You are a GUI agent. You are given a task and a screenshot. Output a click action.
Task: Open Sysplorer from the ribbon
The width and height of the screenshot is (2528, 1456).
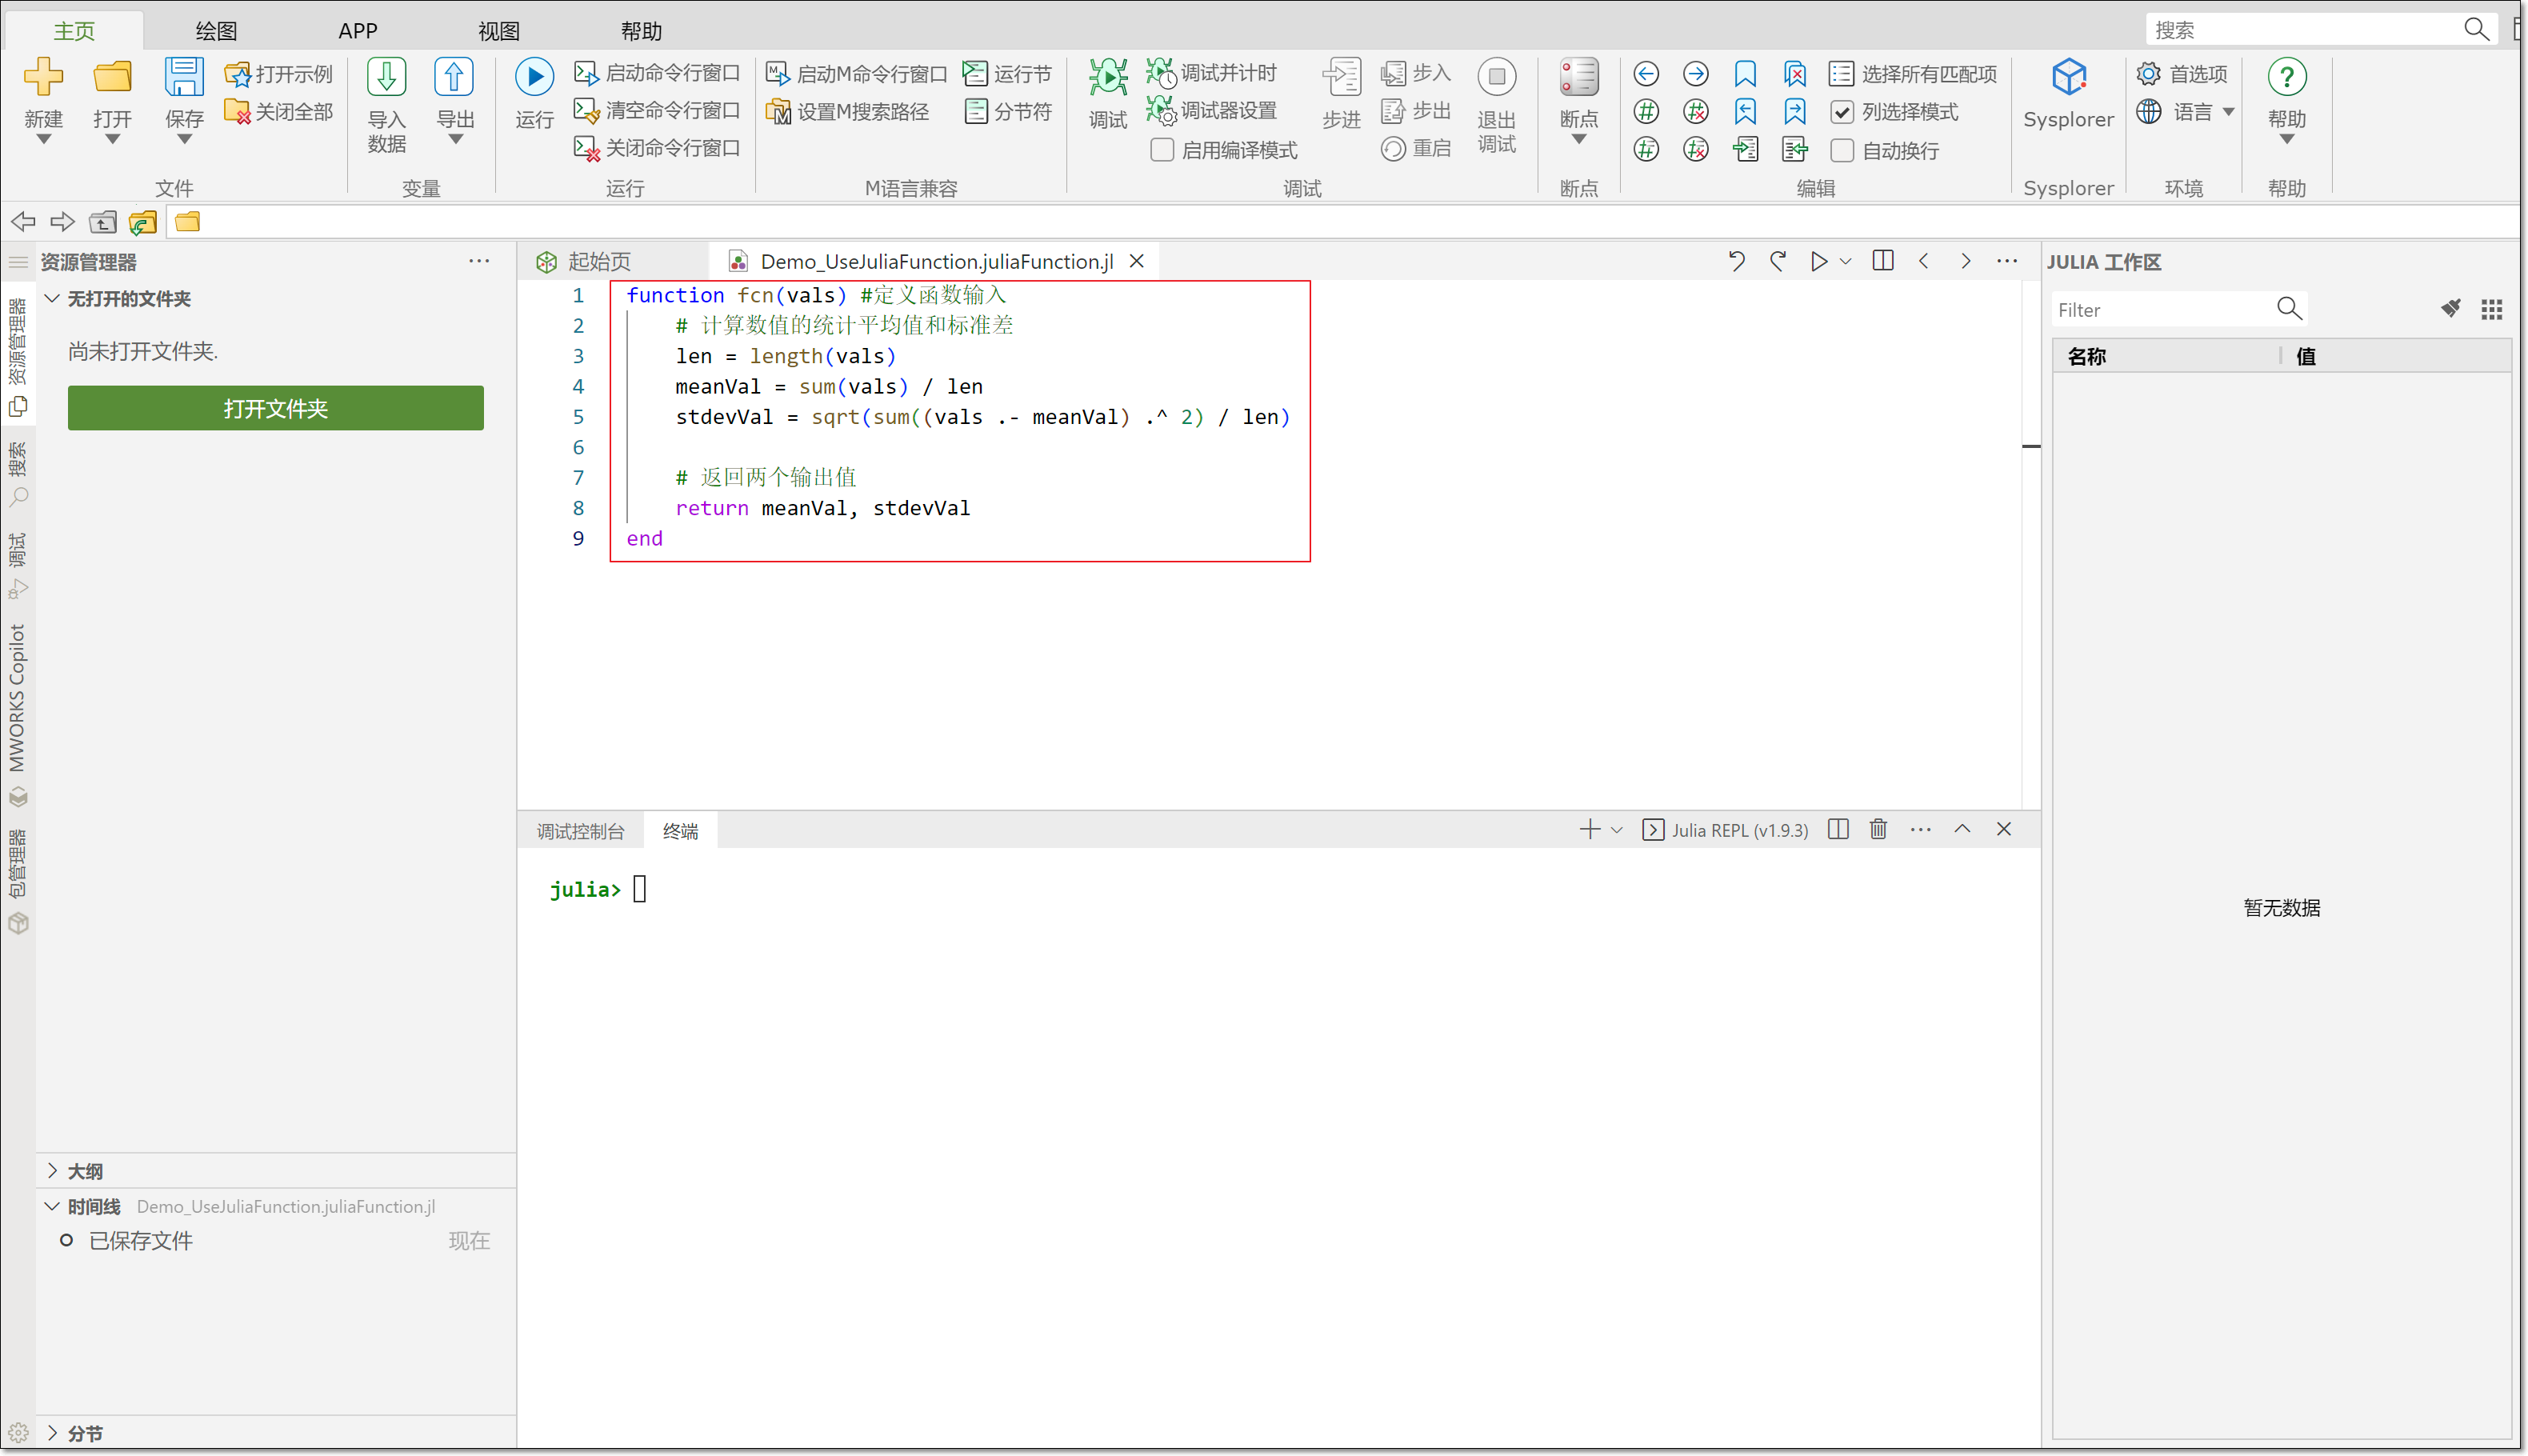(x=2067, y=78)
